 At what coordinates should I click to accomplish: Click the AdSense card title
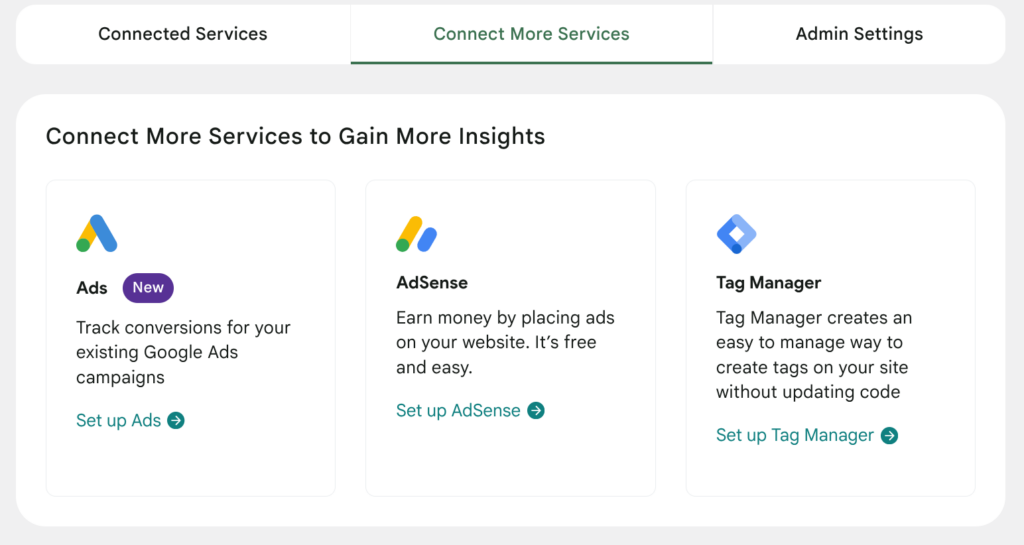click(432, 283)
